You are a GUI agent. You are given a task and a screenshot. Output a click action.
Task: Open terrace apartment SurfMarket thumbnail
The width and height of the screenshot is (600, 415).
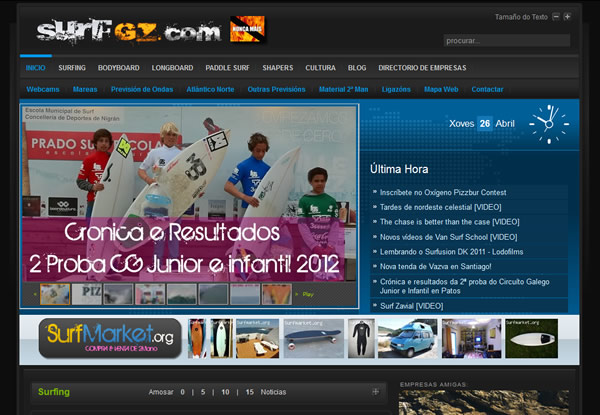tap(258, 339)
